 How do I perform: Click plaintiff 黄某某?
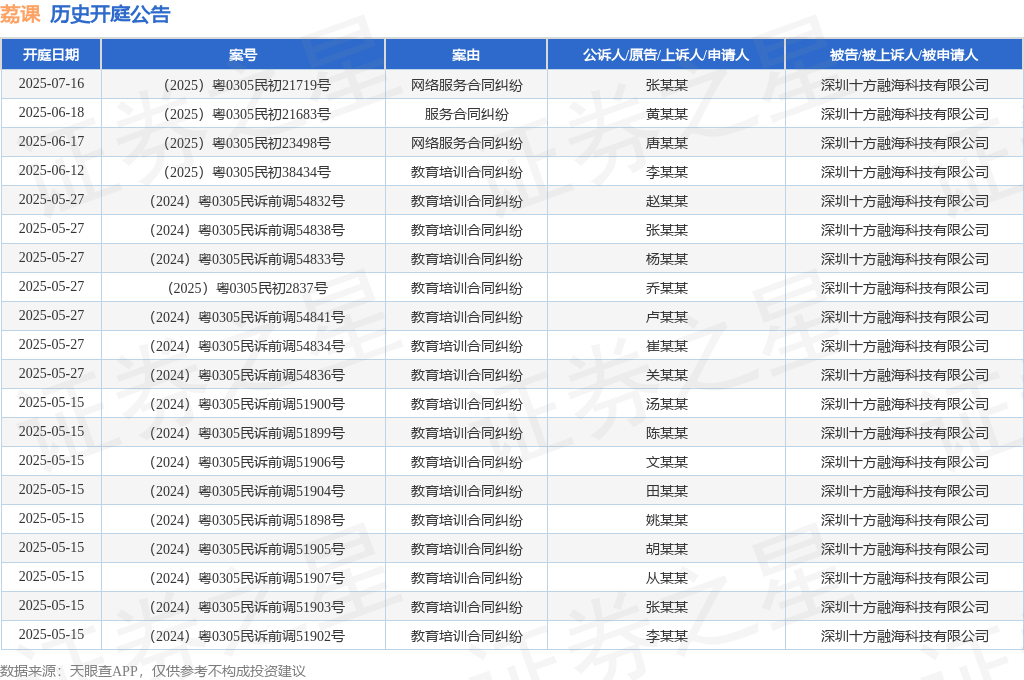pos(666,114)
